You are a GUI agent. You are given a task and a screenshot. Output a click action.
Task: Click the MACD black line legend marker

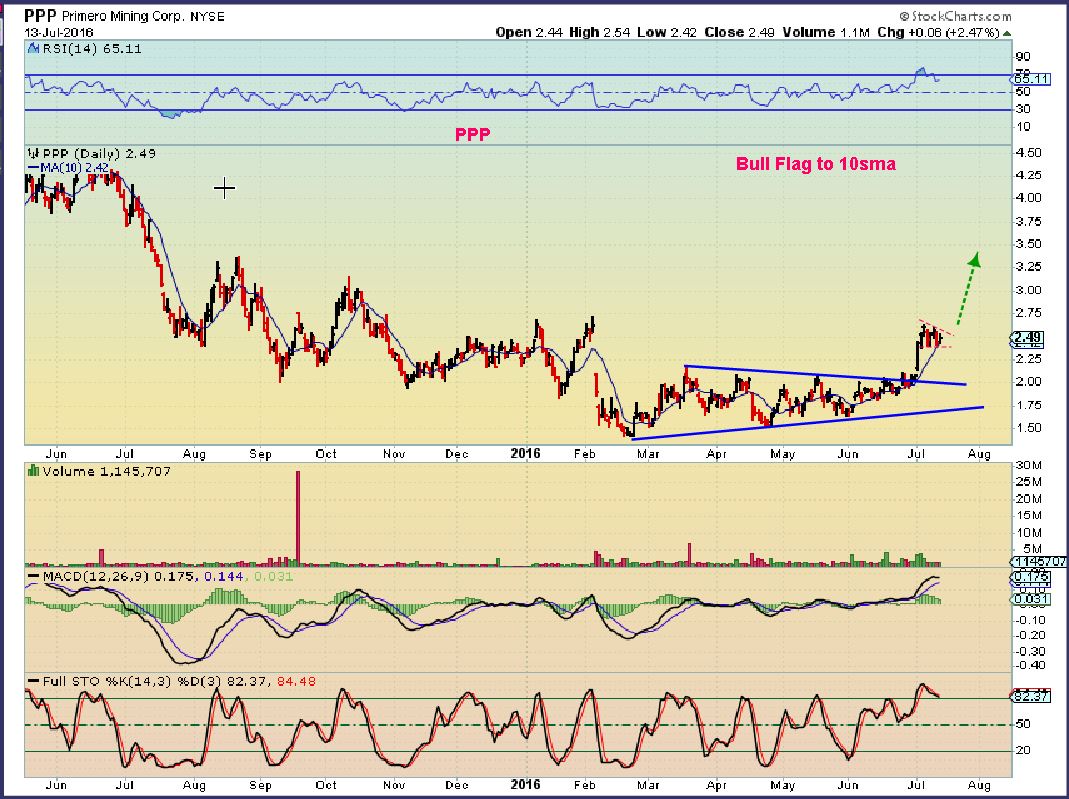33,577
